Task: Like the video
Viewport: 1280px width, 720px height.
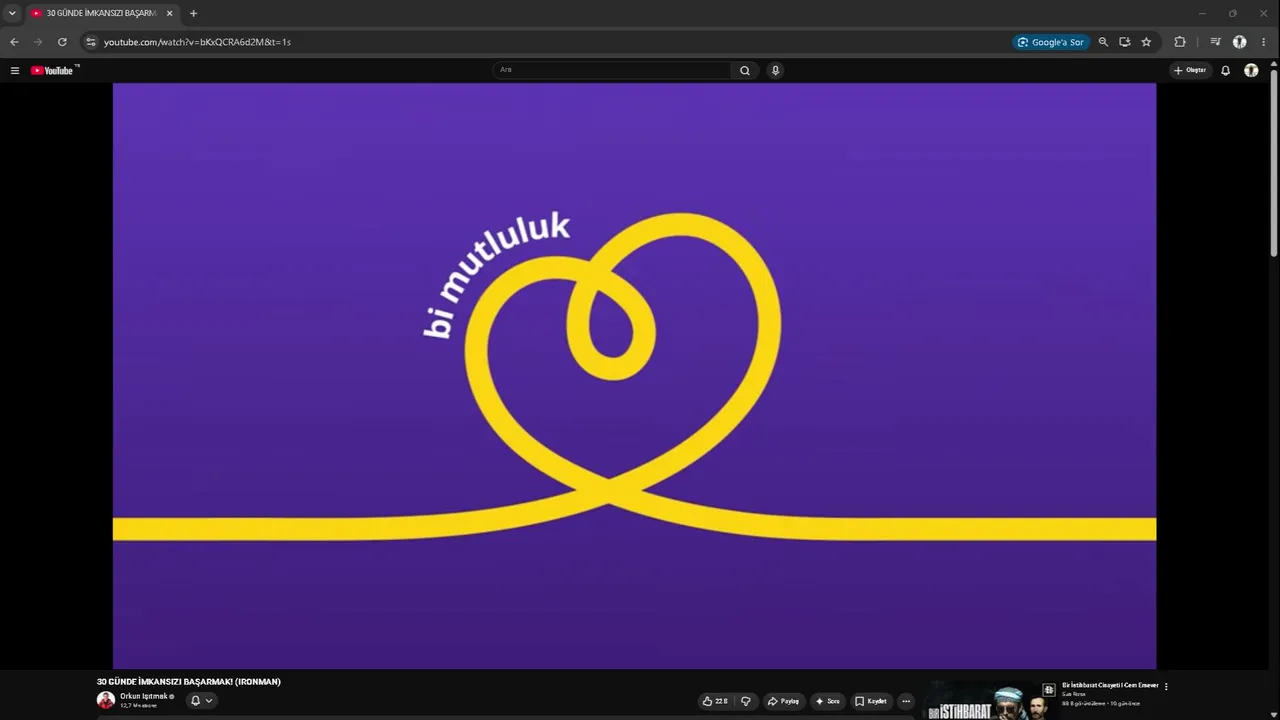Action: coord(715,701)
